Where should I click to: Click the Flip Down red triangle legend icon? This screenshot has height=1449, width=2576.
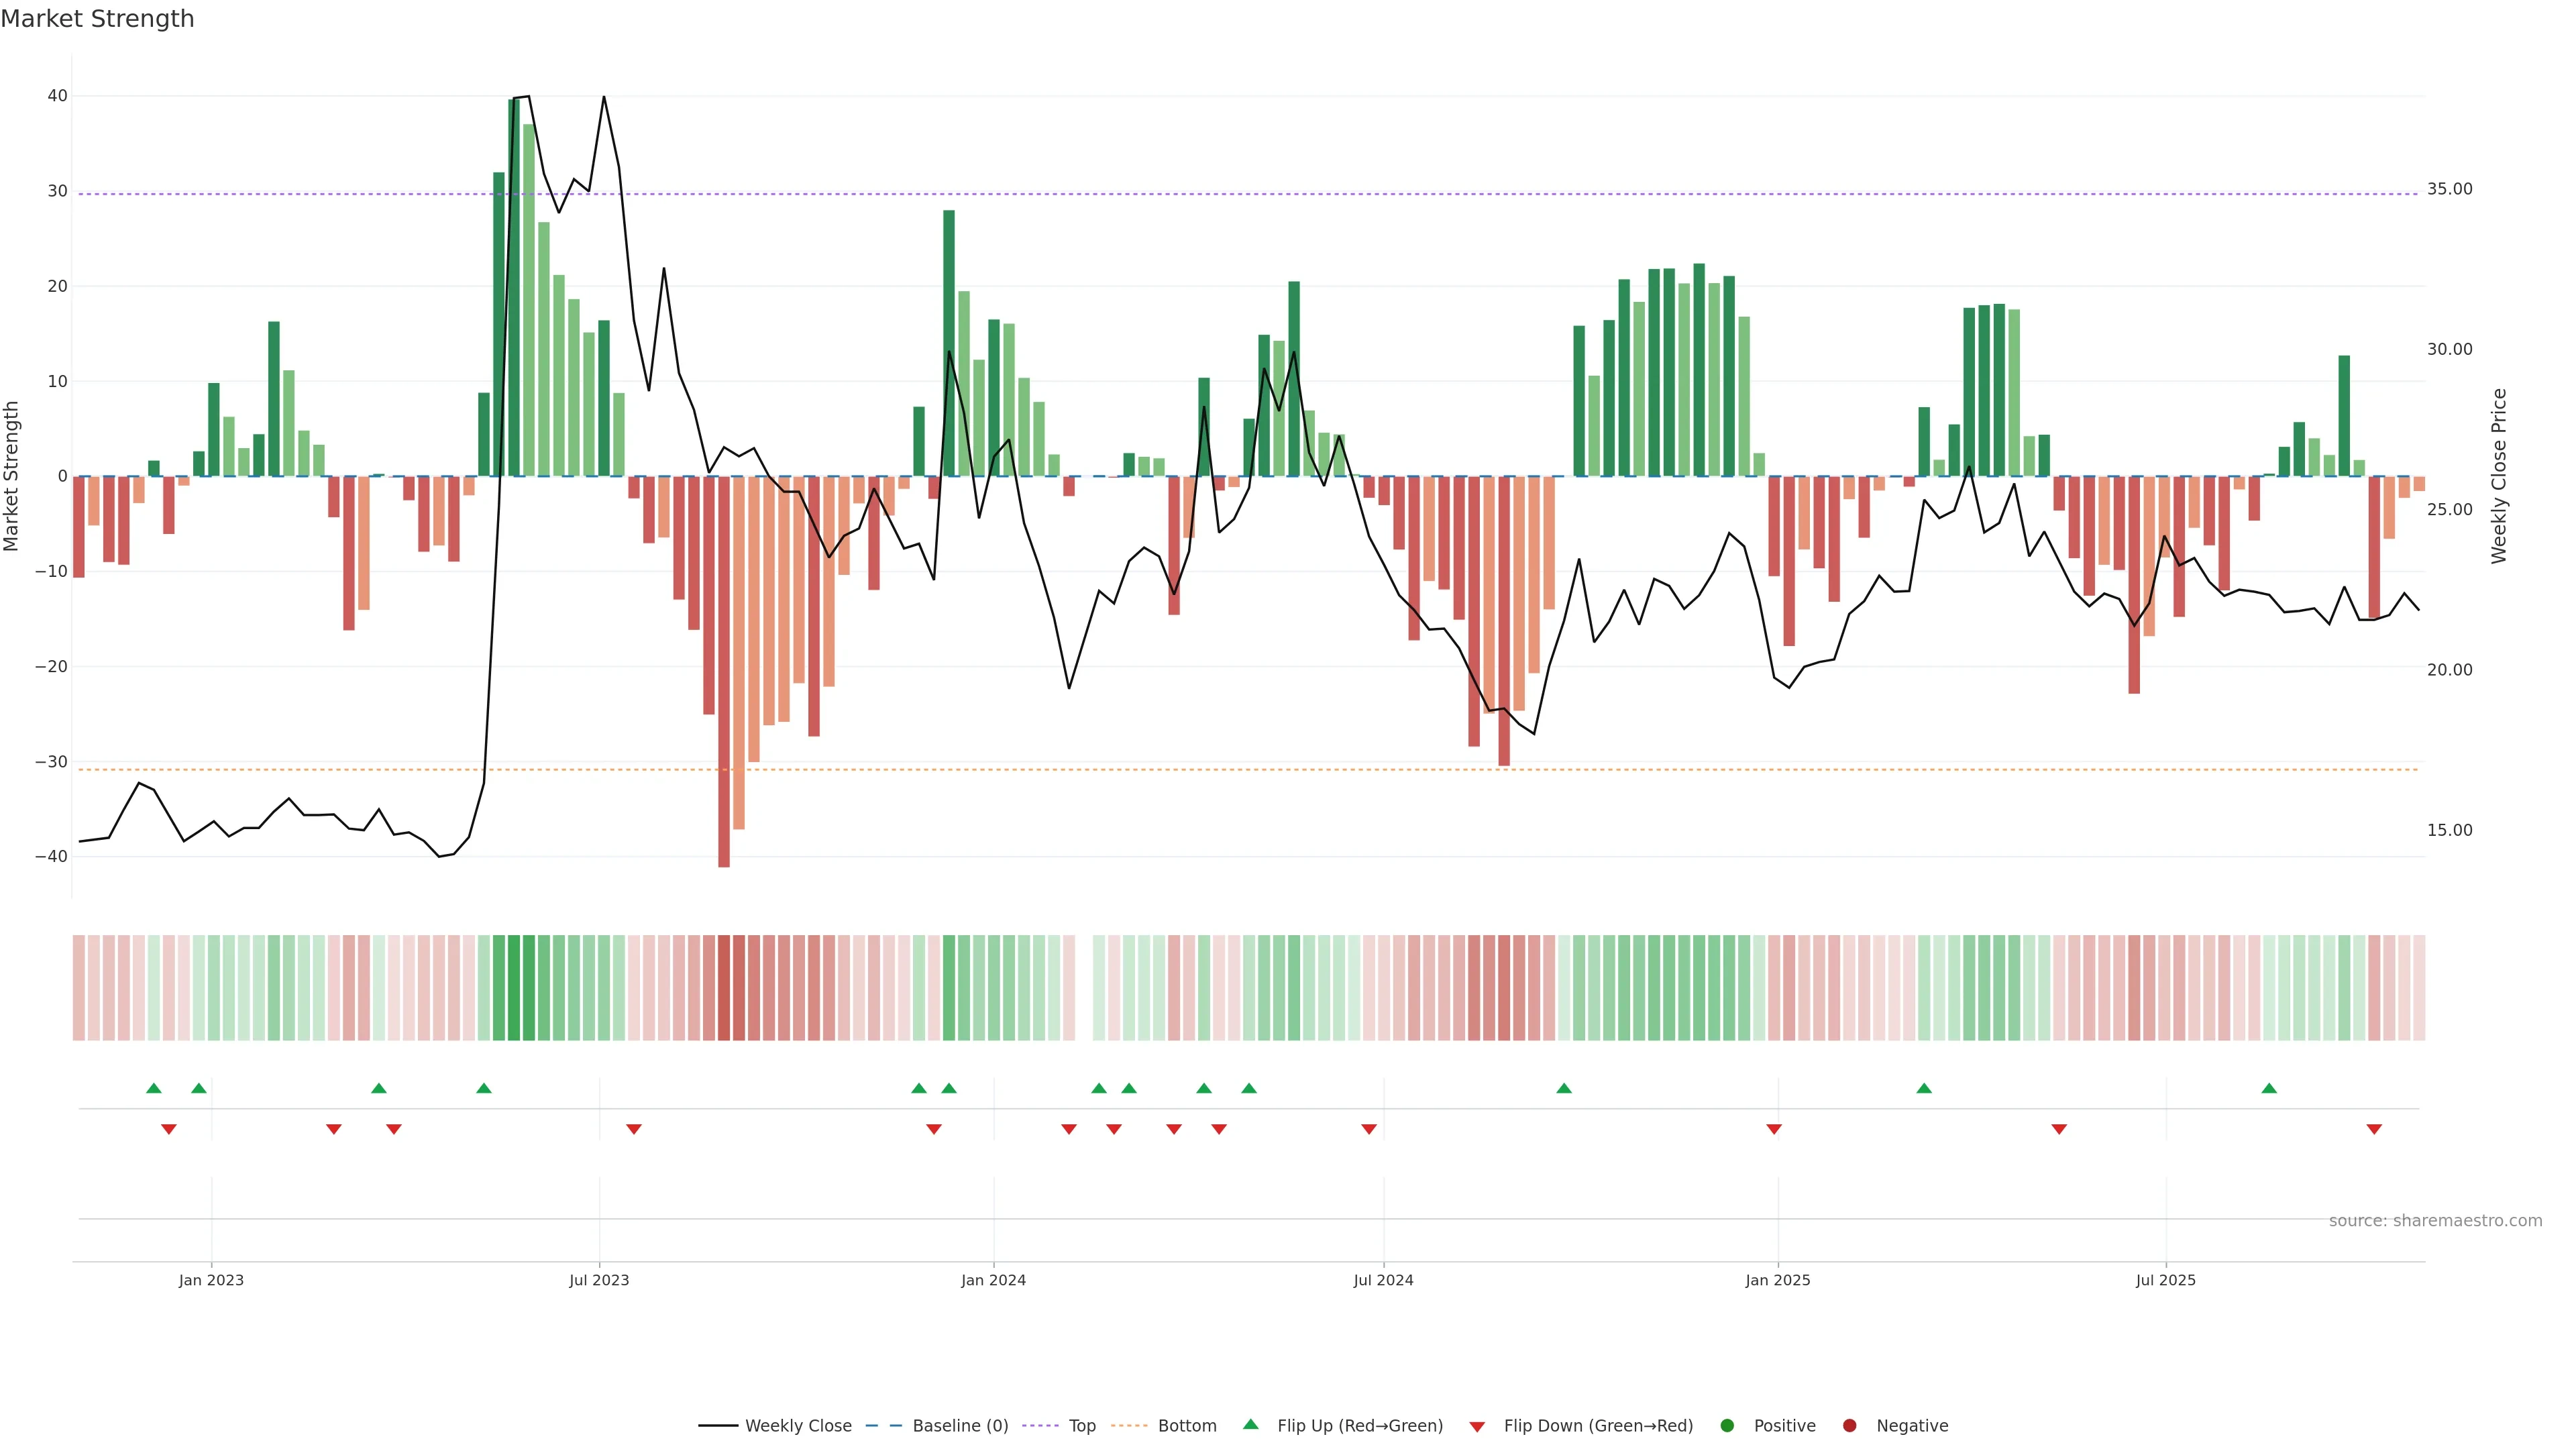point(1477,1427)
